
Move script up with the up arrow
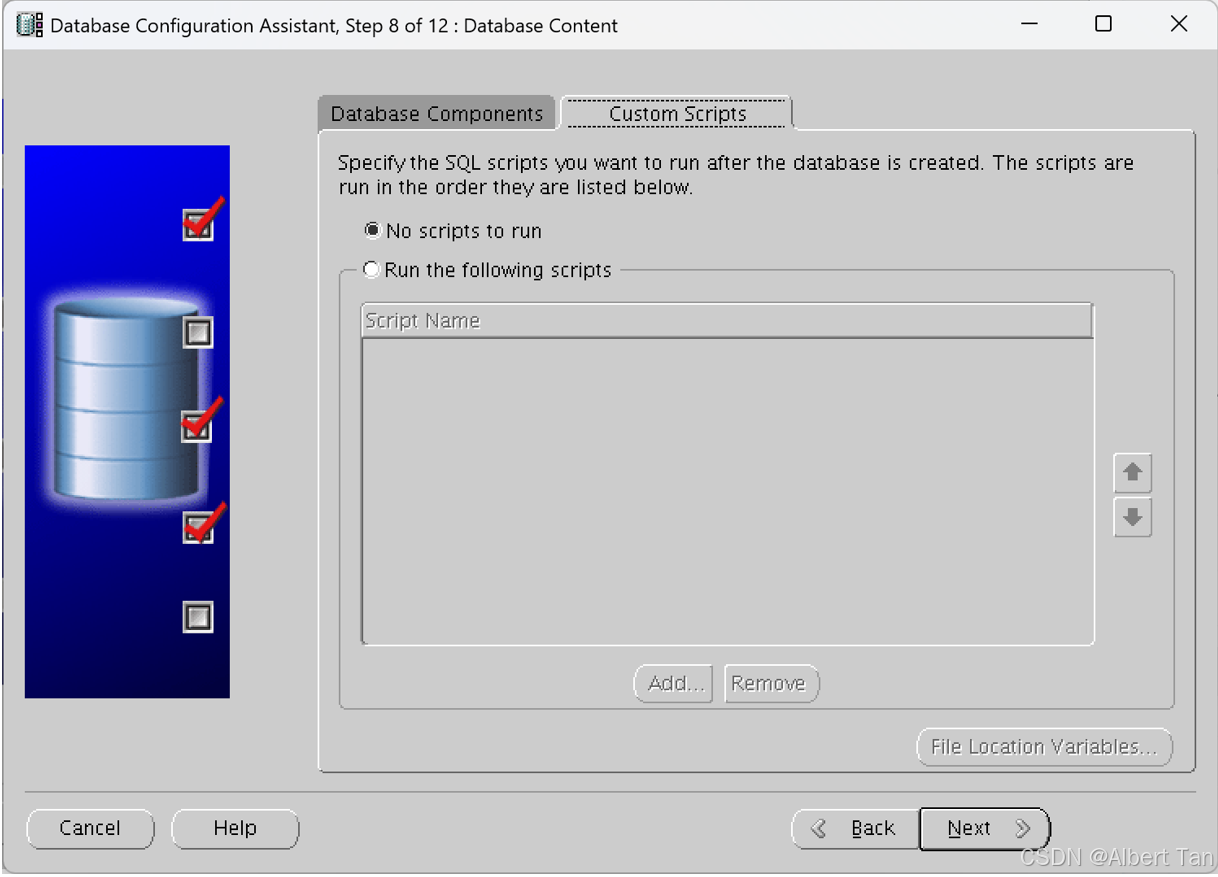point(1132,473)
